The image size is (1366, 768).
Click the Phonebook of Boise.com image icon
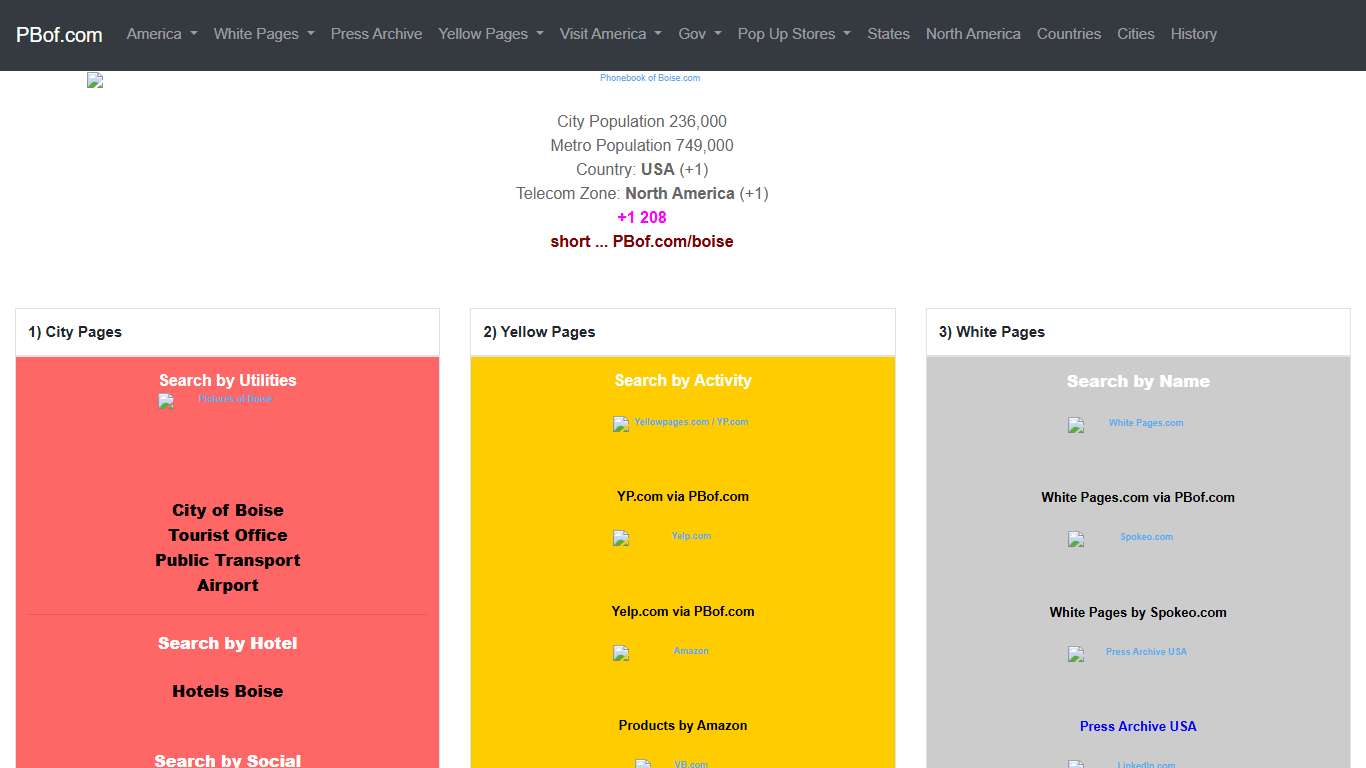point(95,80)
